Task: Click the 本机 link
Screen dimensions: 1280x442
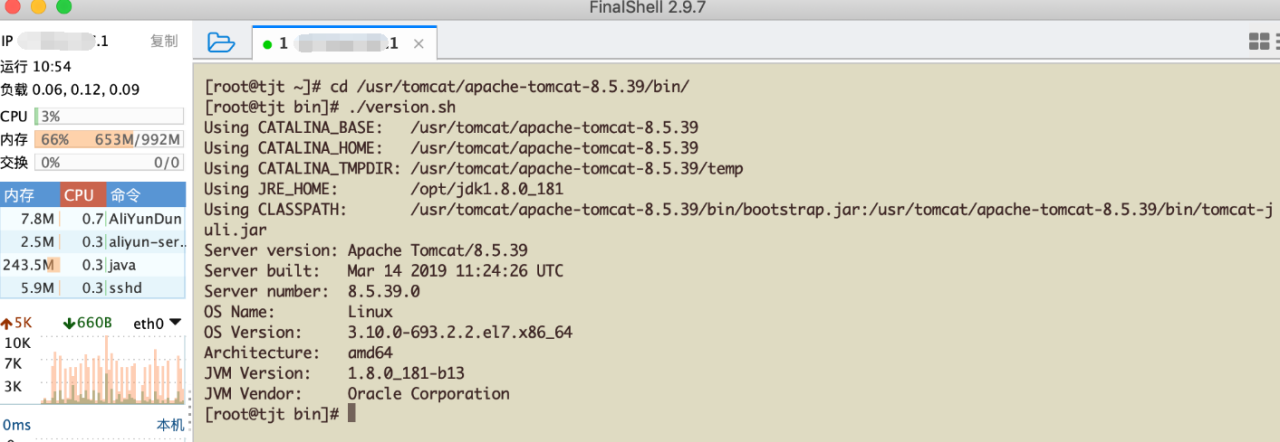Action: click(170, 425)
